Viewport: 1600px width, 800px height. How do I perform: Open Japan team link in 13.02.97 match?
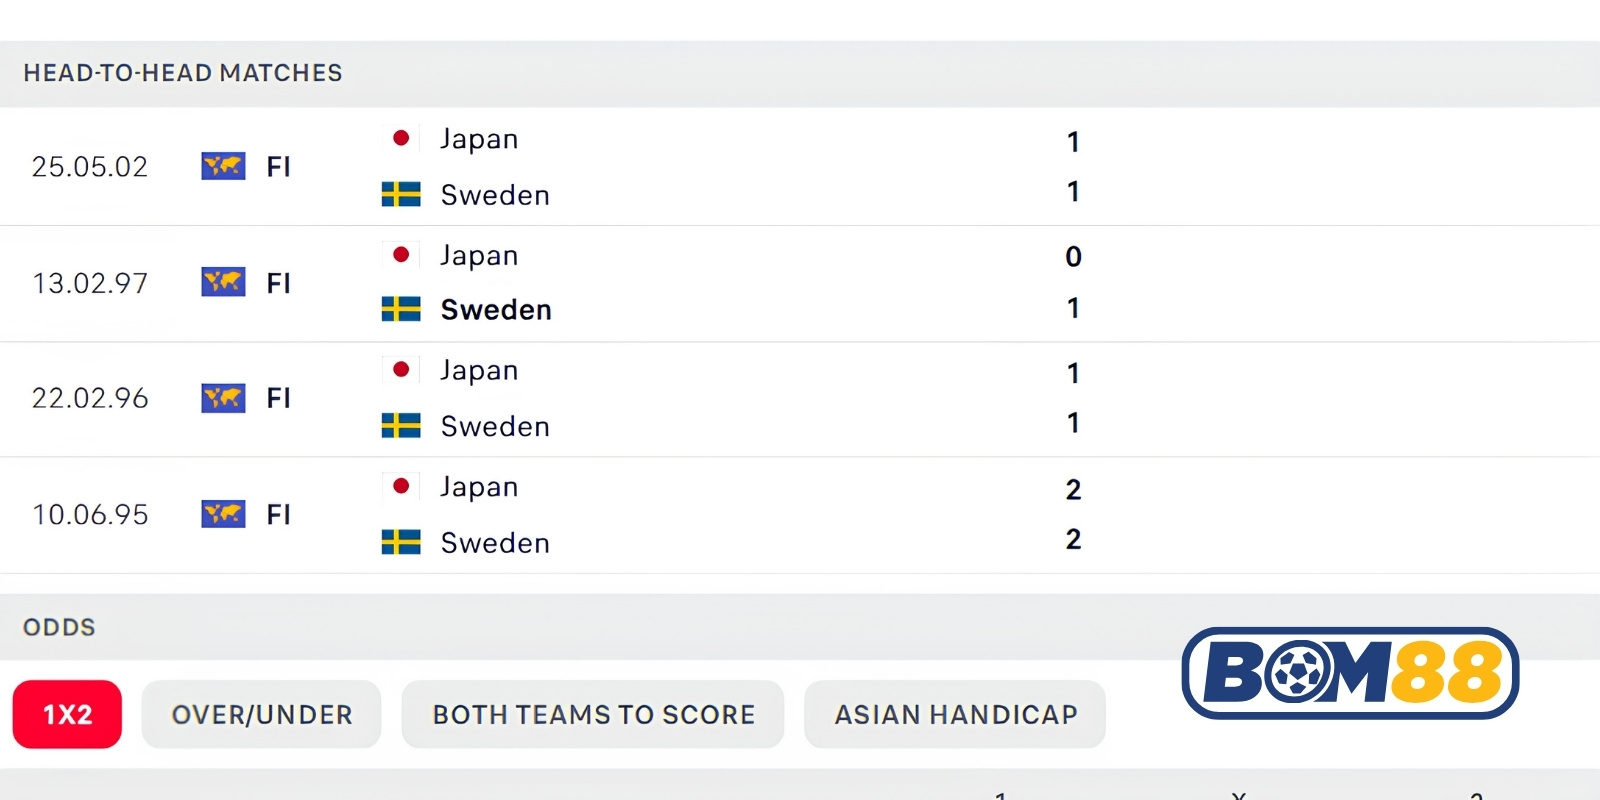[x=479, y=256]
